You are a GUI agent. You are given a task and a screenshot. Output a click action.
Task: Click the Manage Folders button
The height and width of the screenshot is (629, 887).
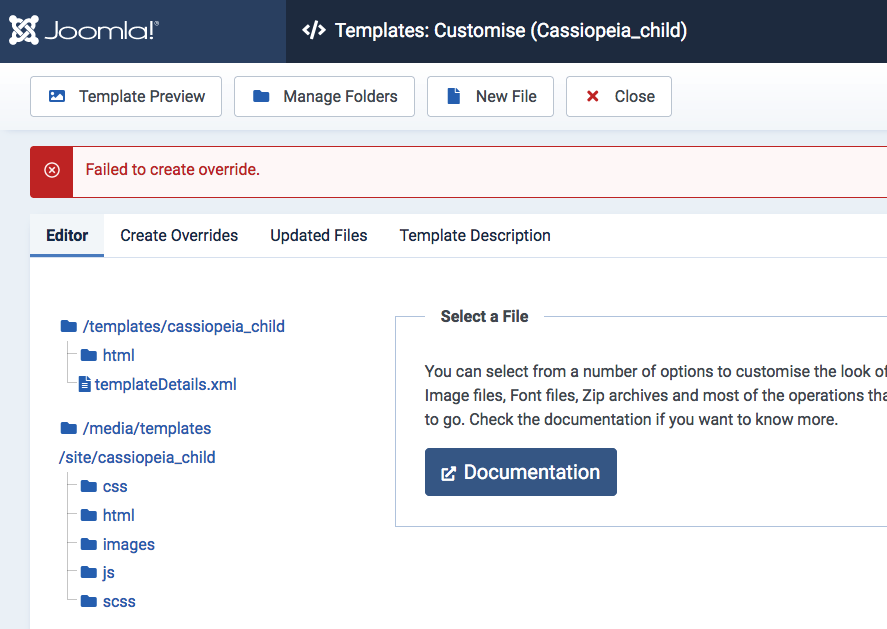(324, 97)
